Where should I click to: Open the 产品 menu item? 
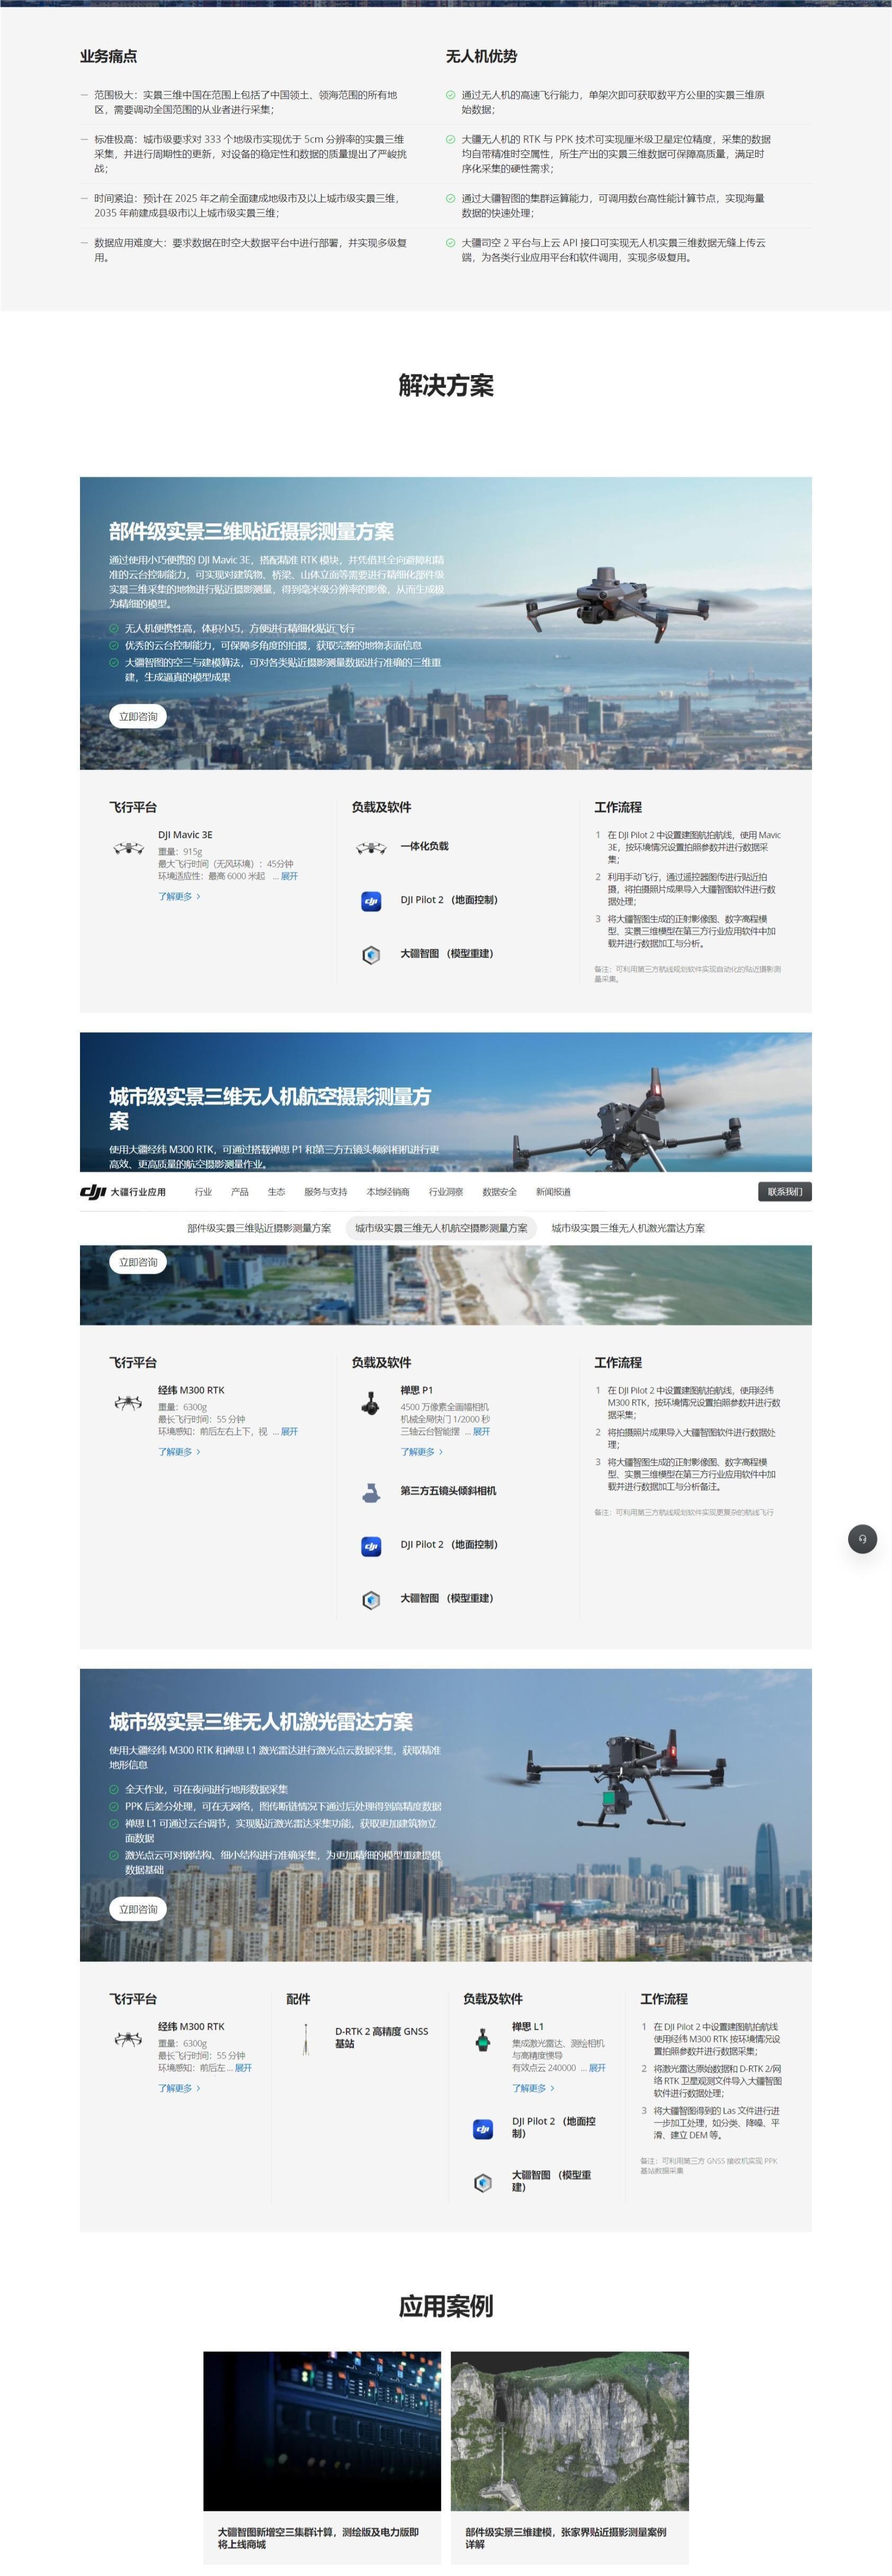tap(239, 1192)
